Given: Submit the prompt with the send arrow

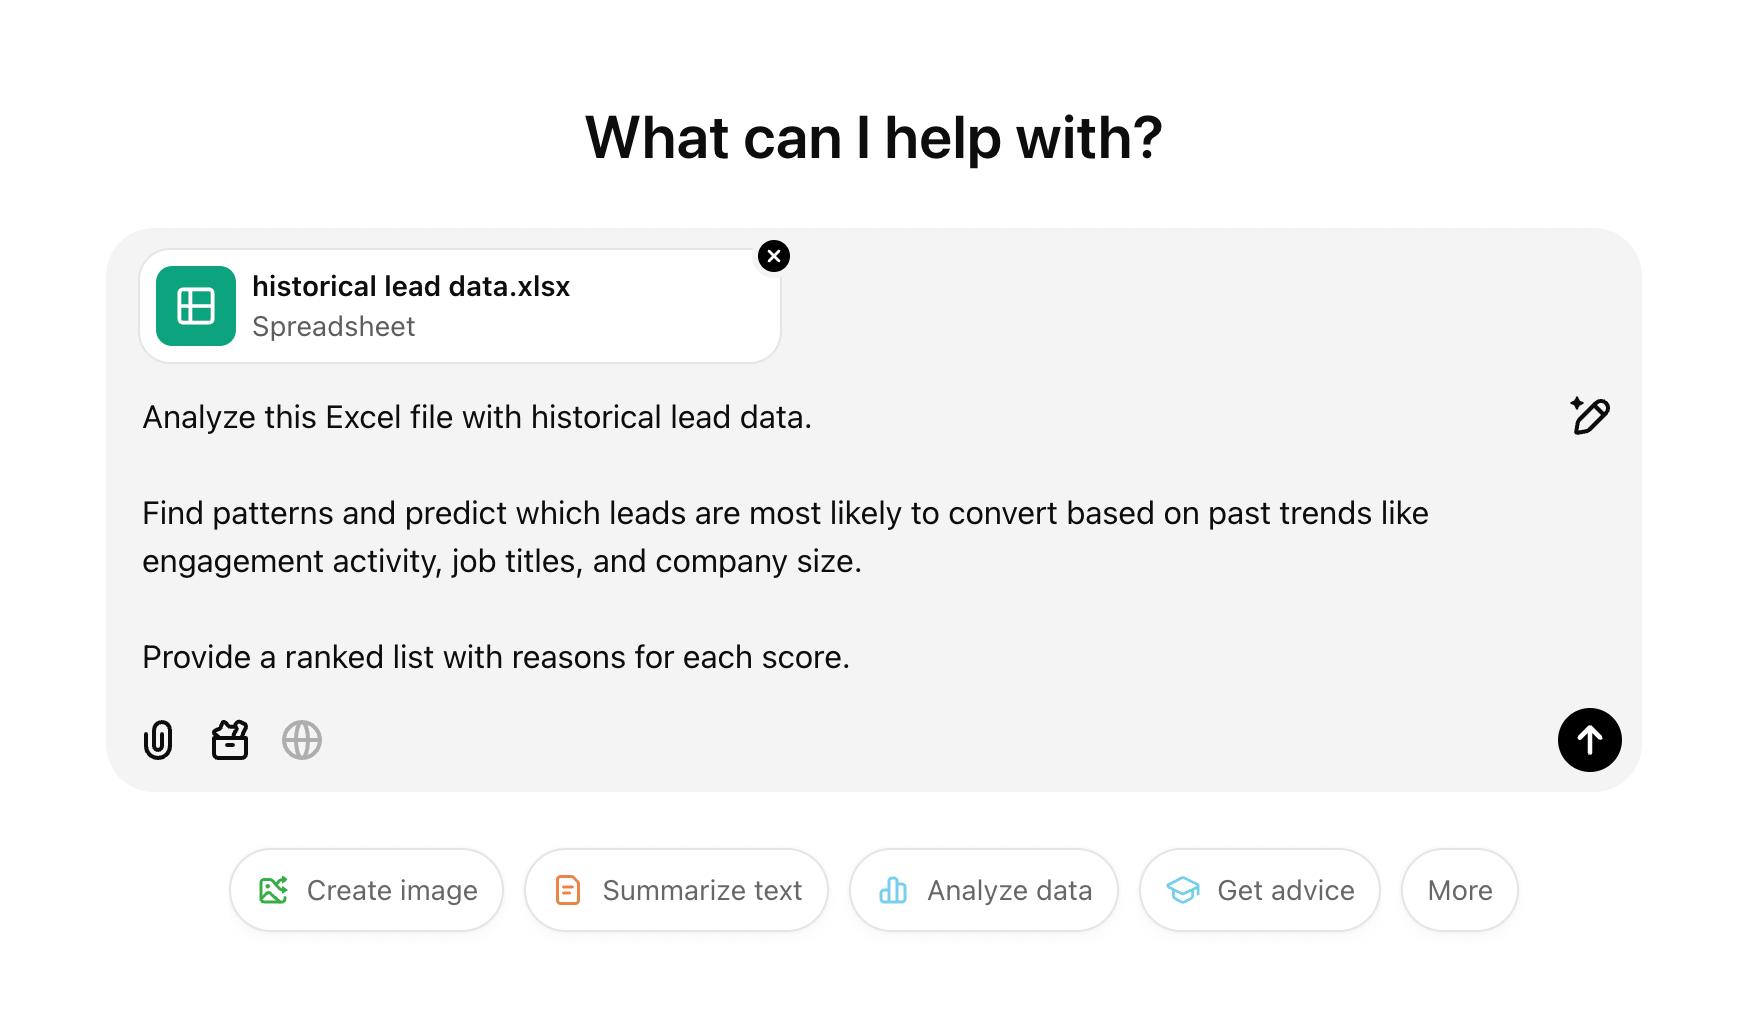Looking at the screenshot, I should pos(1590,740).
